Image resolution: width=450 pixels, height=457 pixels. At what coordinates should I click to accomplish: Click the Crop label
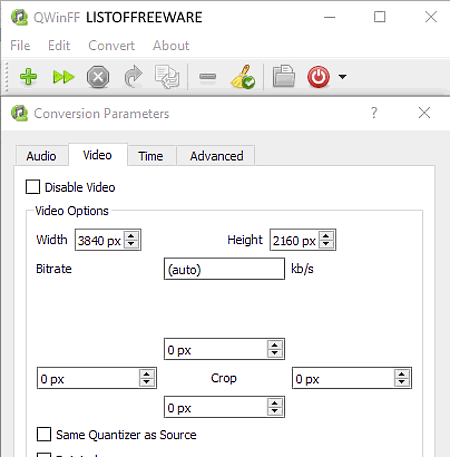tap(224, 378)
